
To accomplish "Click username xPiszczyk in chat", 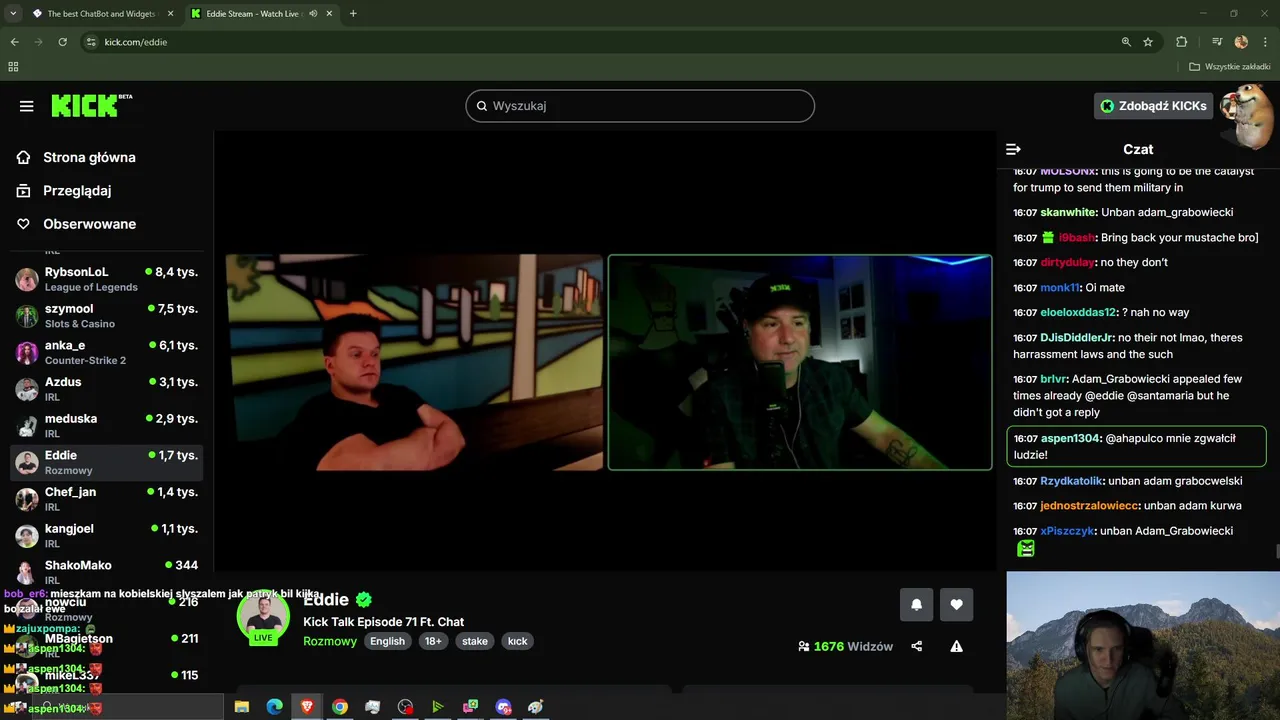I will (1067, 531).
